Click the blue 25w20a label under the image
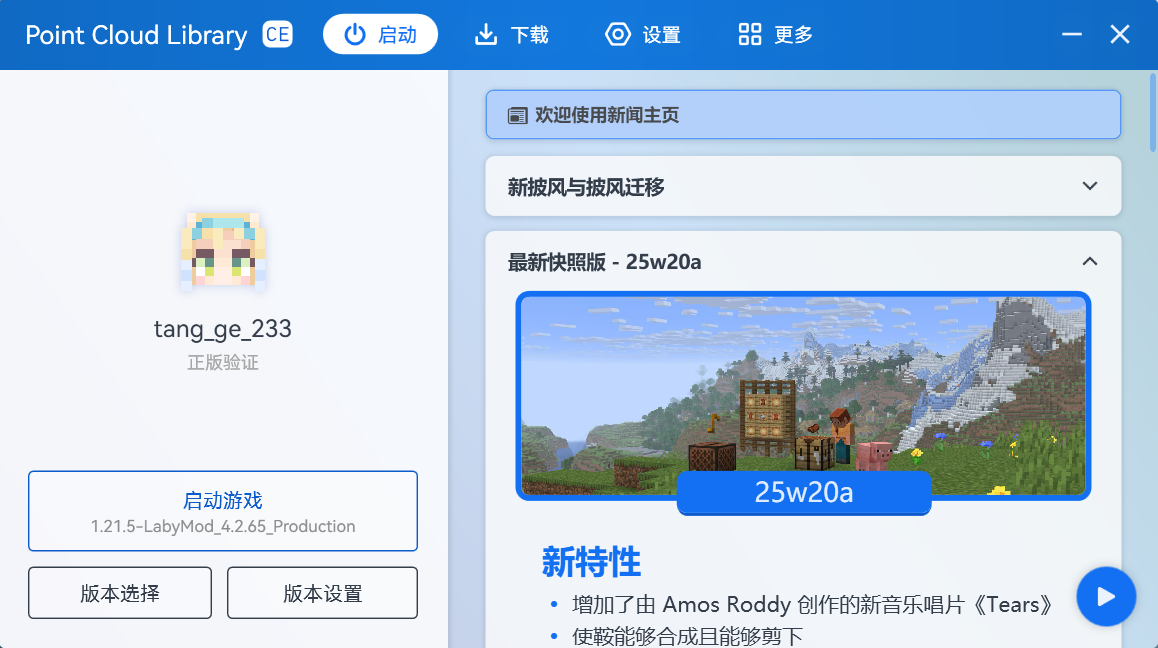 pyautogui.click(x=804, y=492)
